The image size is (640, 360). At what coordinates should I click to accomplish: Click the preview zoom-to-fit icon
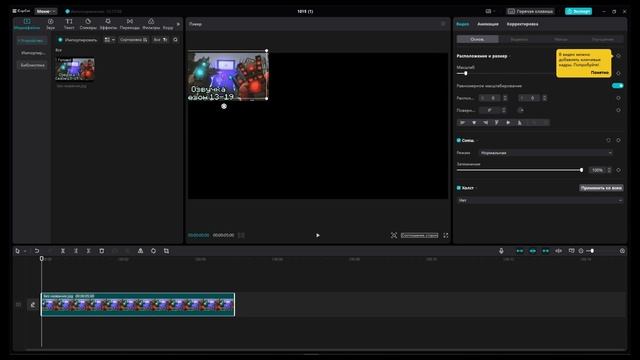tap(393, 236)
